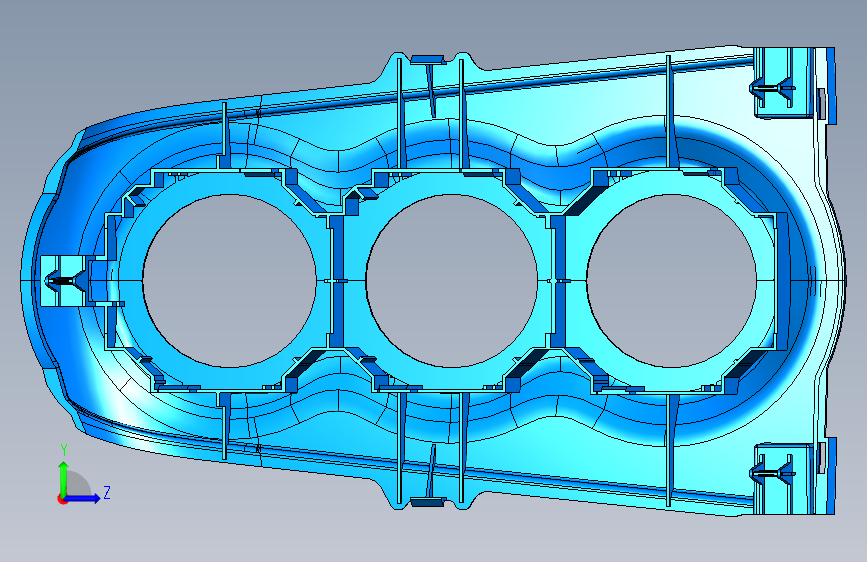Screen dimensions: 867x562
Task: Select the screw boss at the left end
Action: tap(62, 281)
